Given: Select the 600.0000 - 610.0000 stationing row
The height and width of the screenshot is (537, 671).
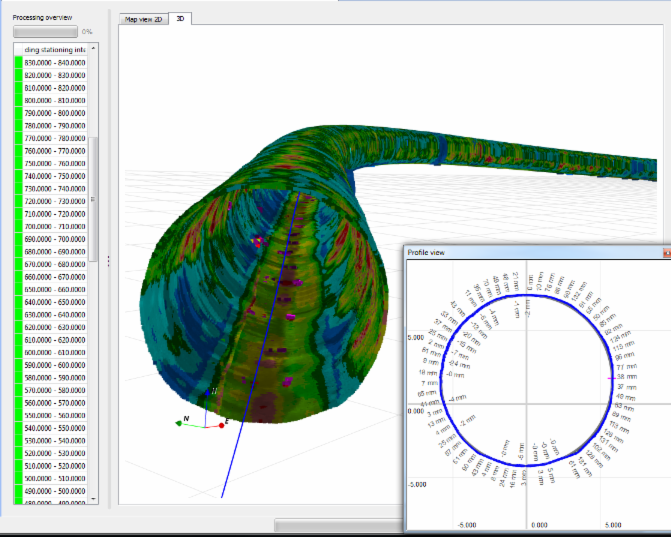Looking at the screenshot, I should pyautogui.click(x=54, y=352).
